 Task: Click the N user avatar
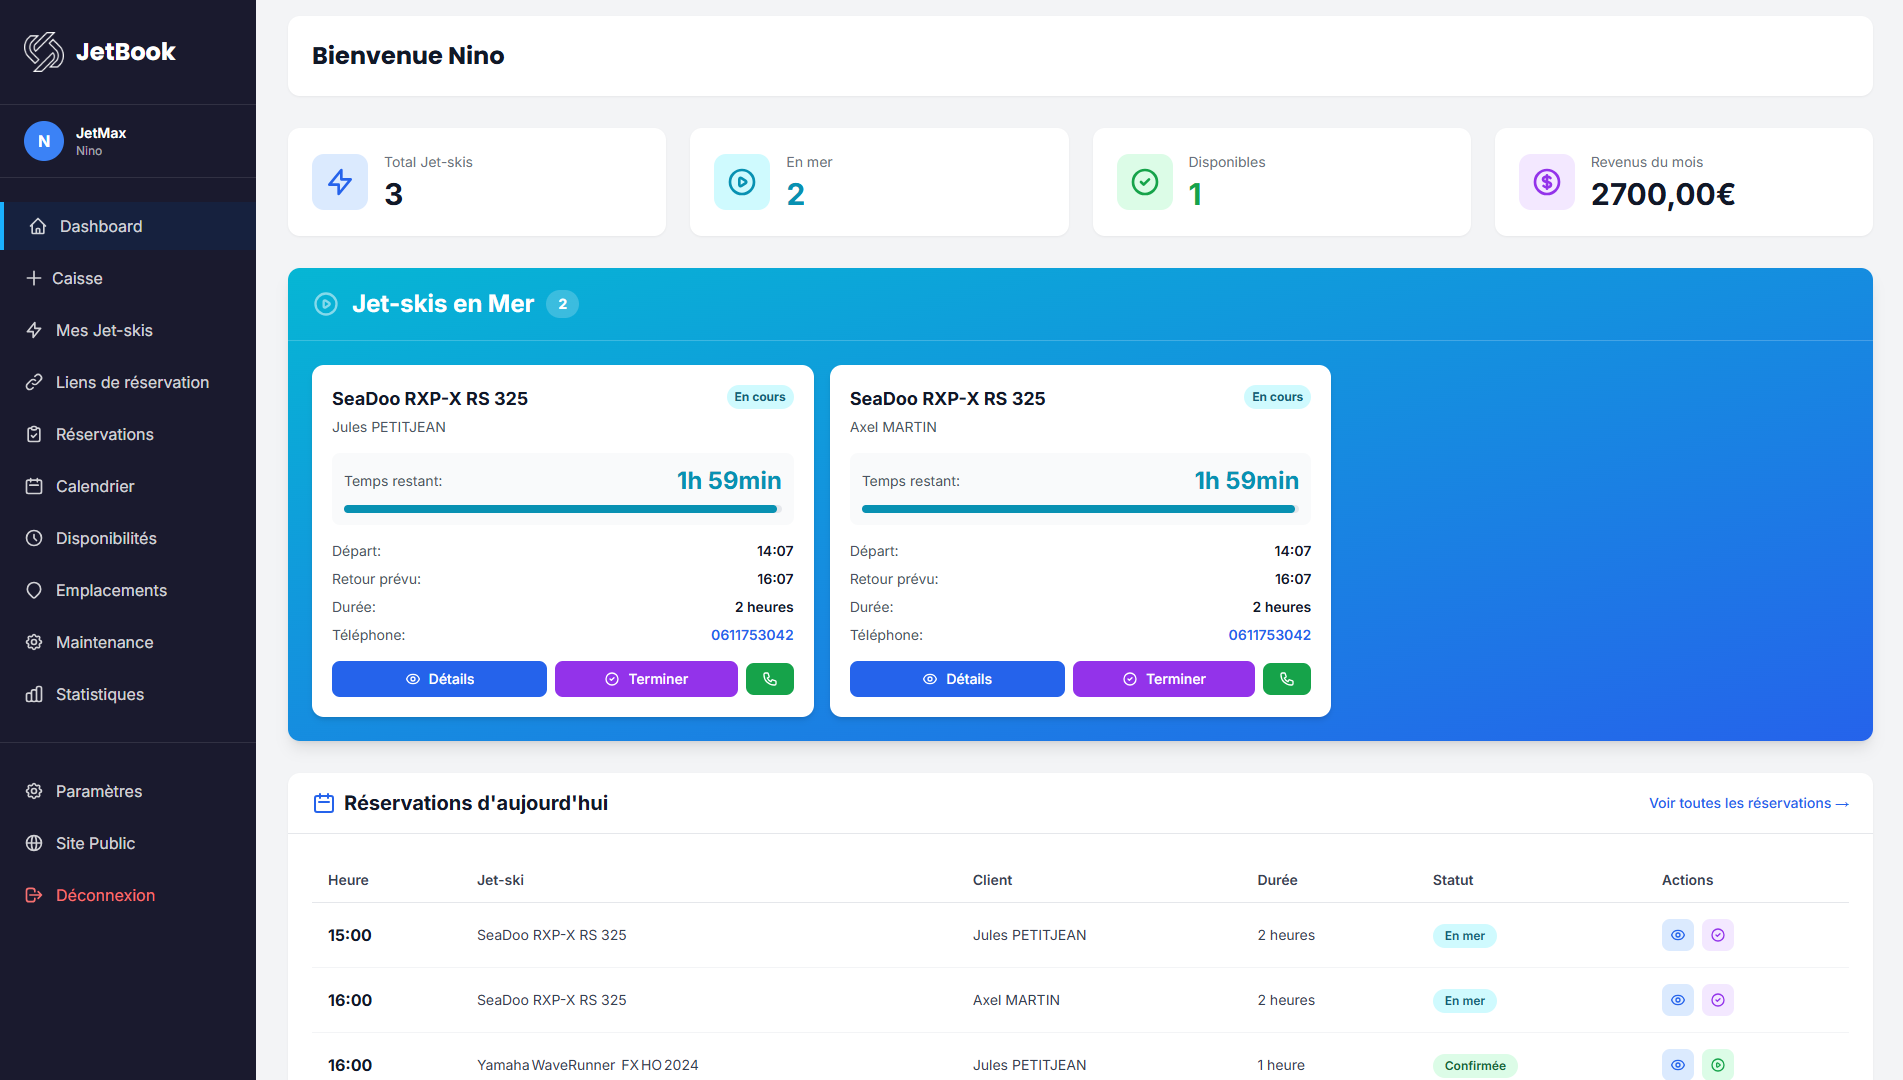44,141
